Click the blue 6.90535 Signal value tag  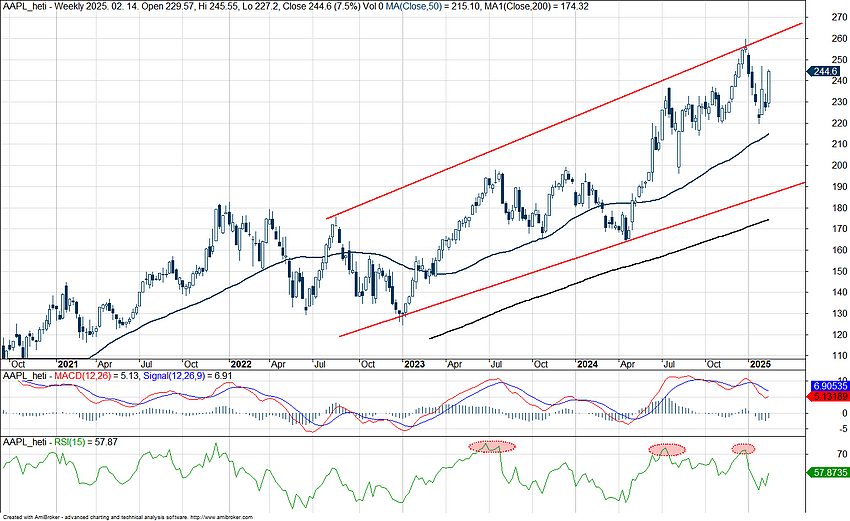point(829,386)
